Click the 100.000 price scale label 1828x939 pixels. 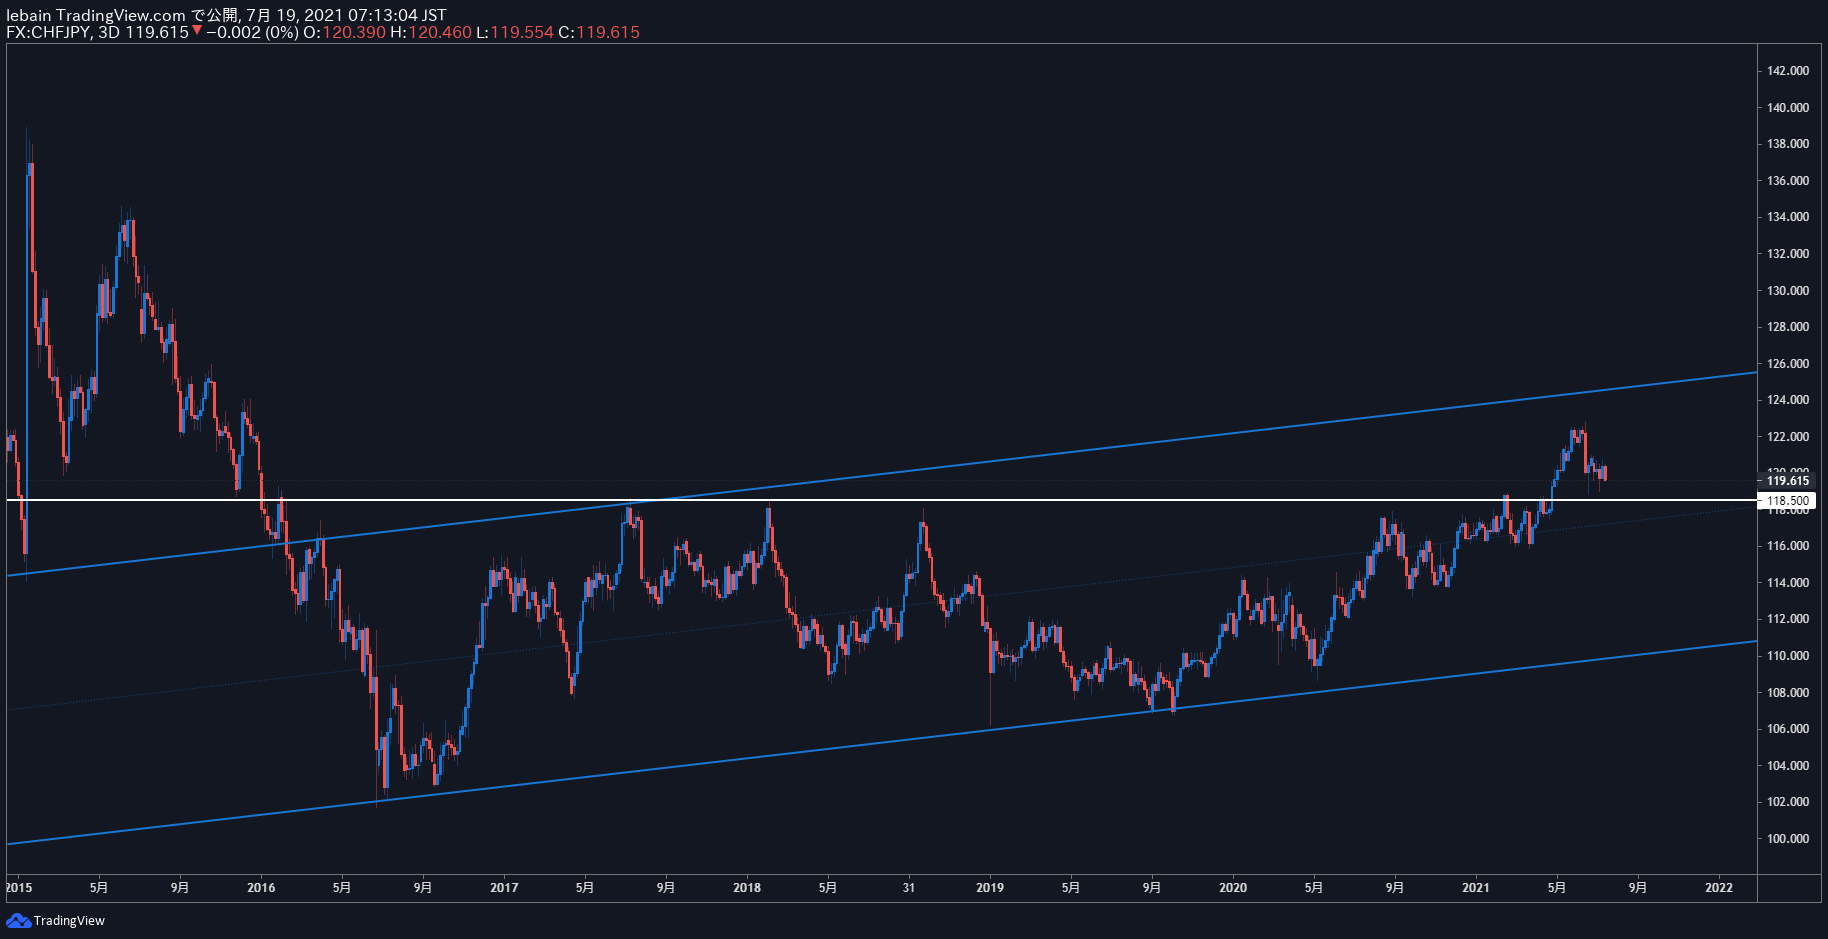(1788, 839)
